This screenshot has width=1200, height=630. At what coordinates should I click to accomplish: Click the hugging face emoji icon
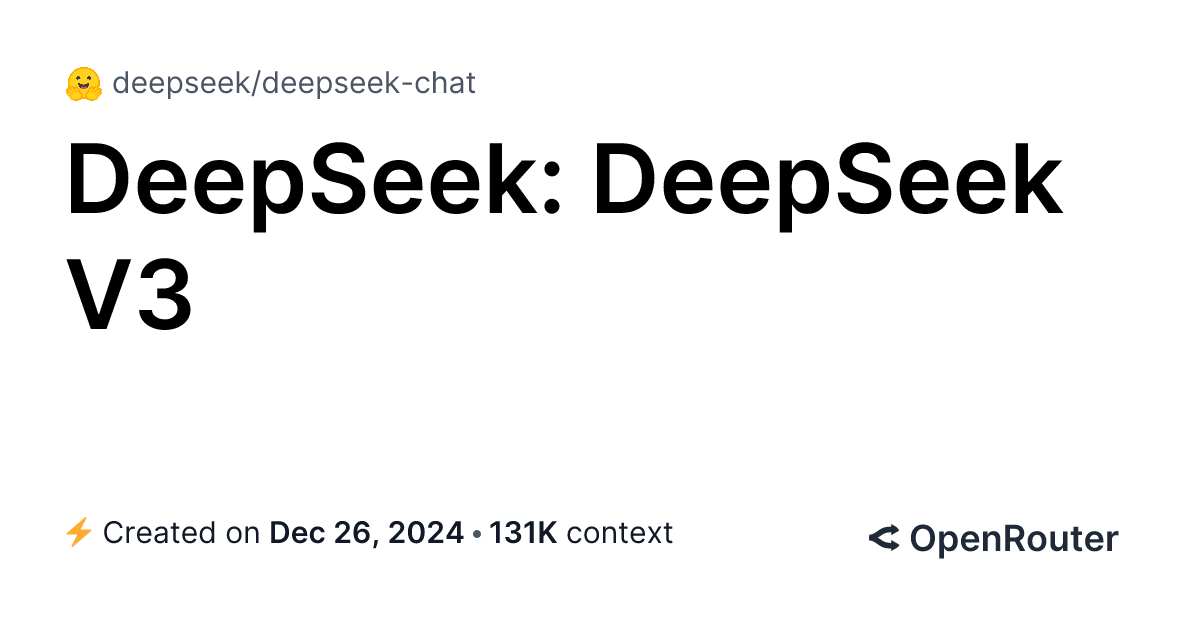84,84
